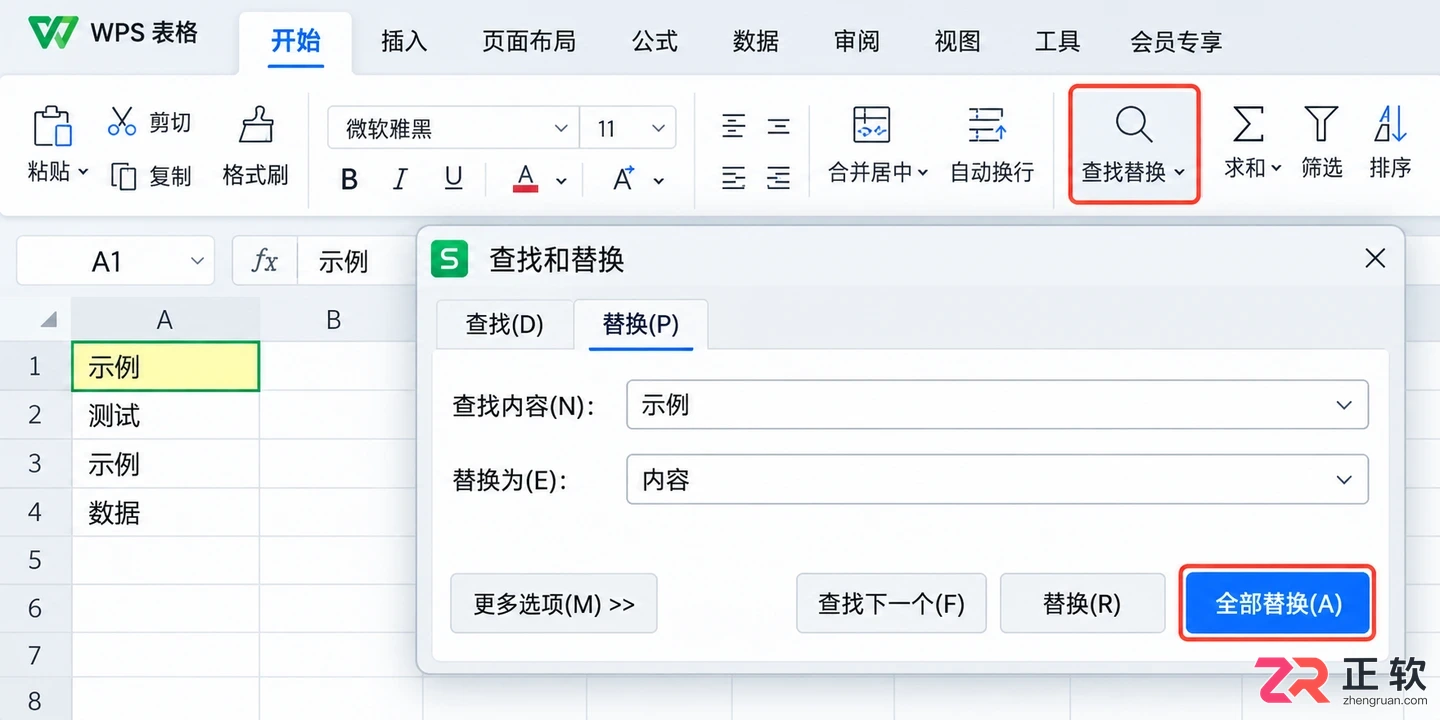Screen dimensions: 1440x720
Task: Select cell A2 containing 测试
Action: pos(165,415)
